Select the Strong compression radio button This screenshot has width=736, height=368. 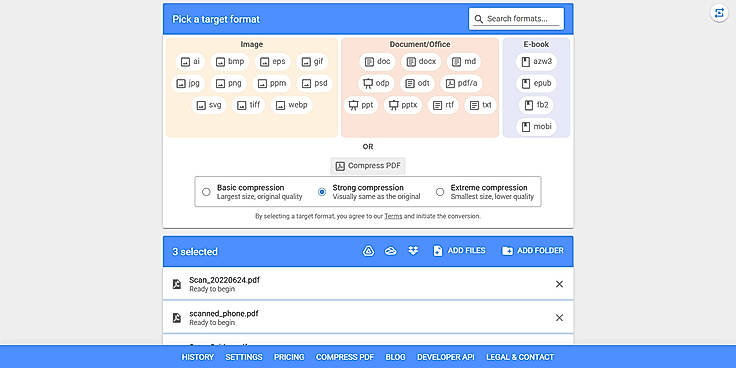click(322, 192)
